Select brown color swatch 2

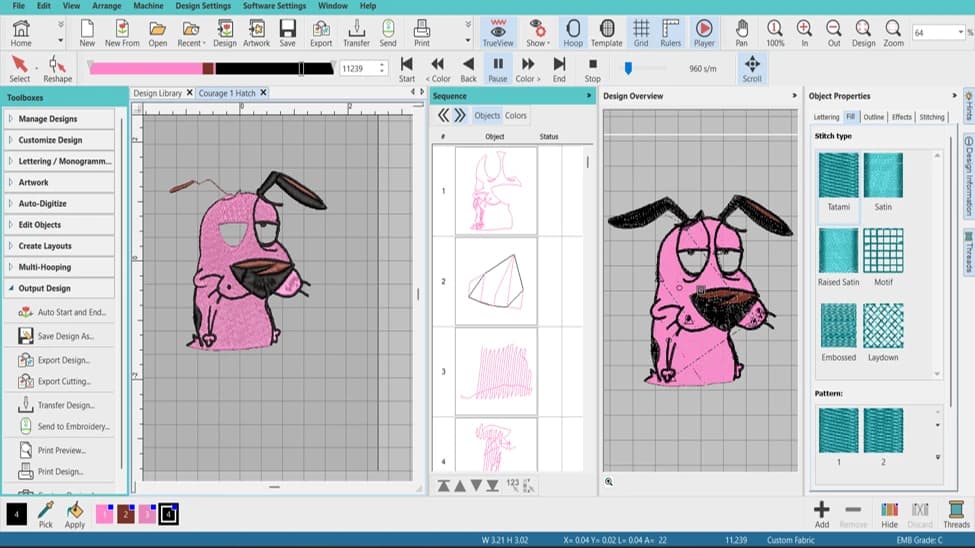[126, 514]
